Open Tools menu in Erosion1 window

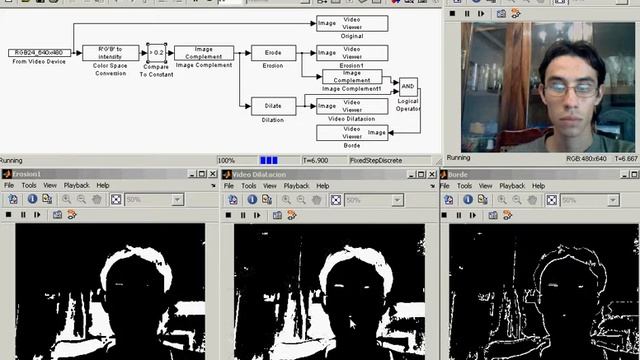pos(29,185)
